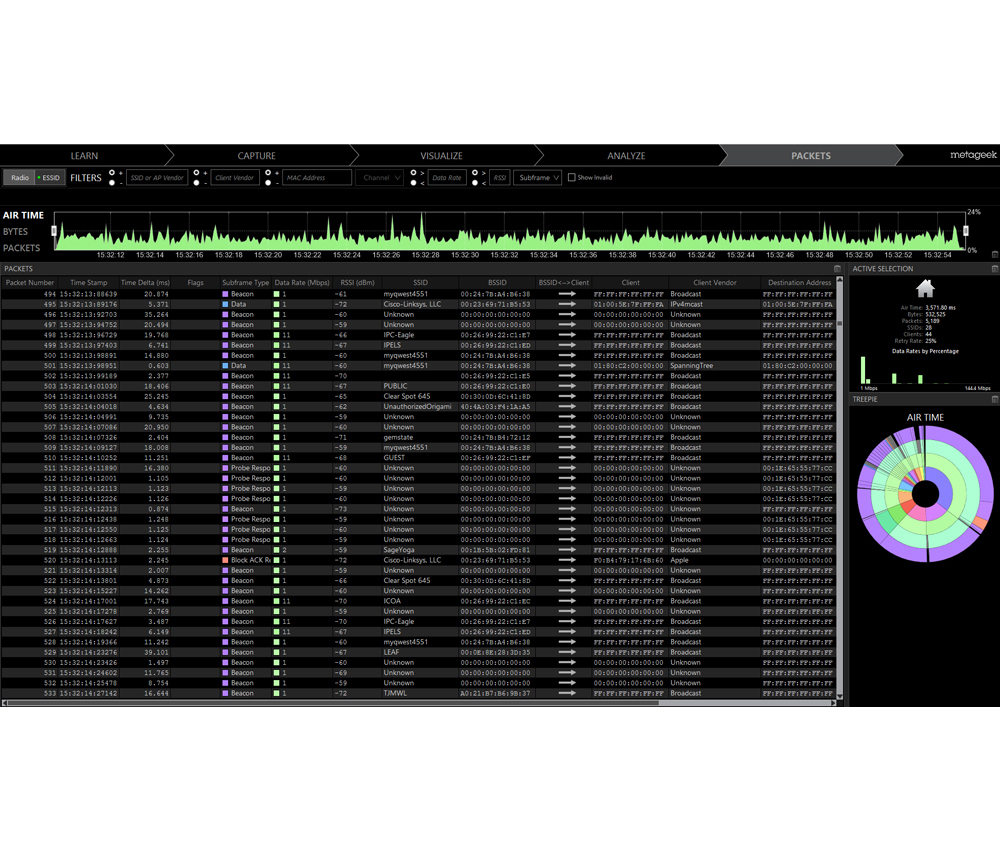Switch graph to PACKETS mode
The height and width of the screenshot is (850, 1000).
tap(22, 248)
